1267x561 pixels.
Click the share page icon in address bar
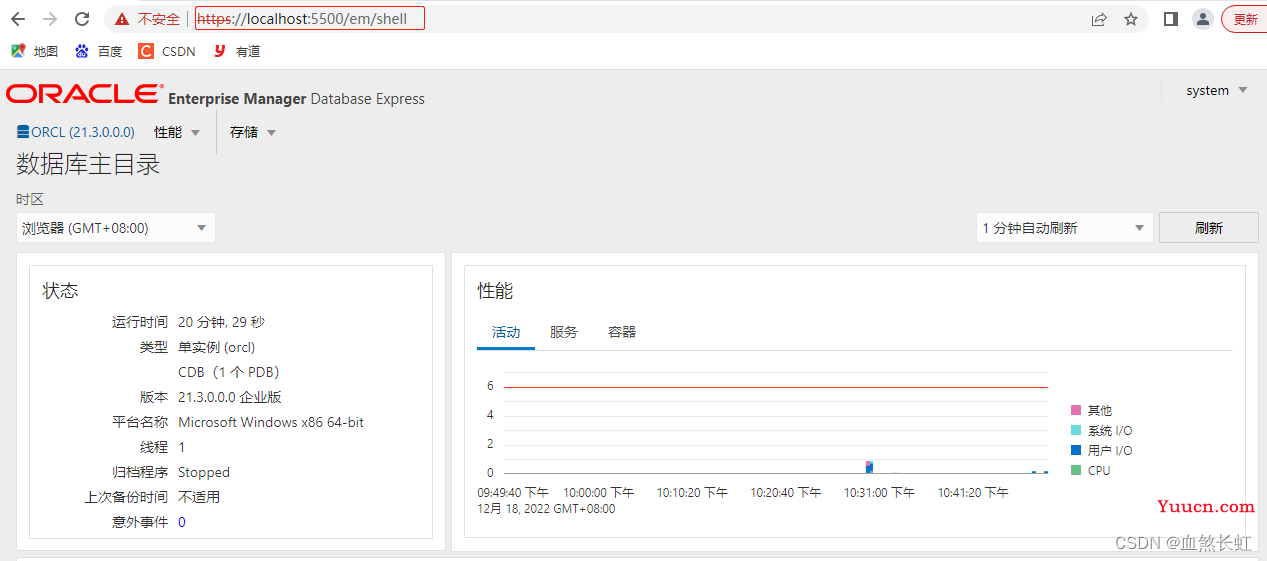[1099, 19]
